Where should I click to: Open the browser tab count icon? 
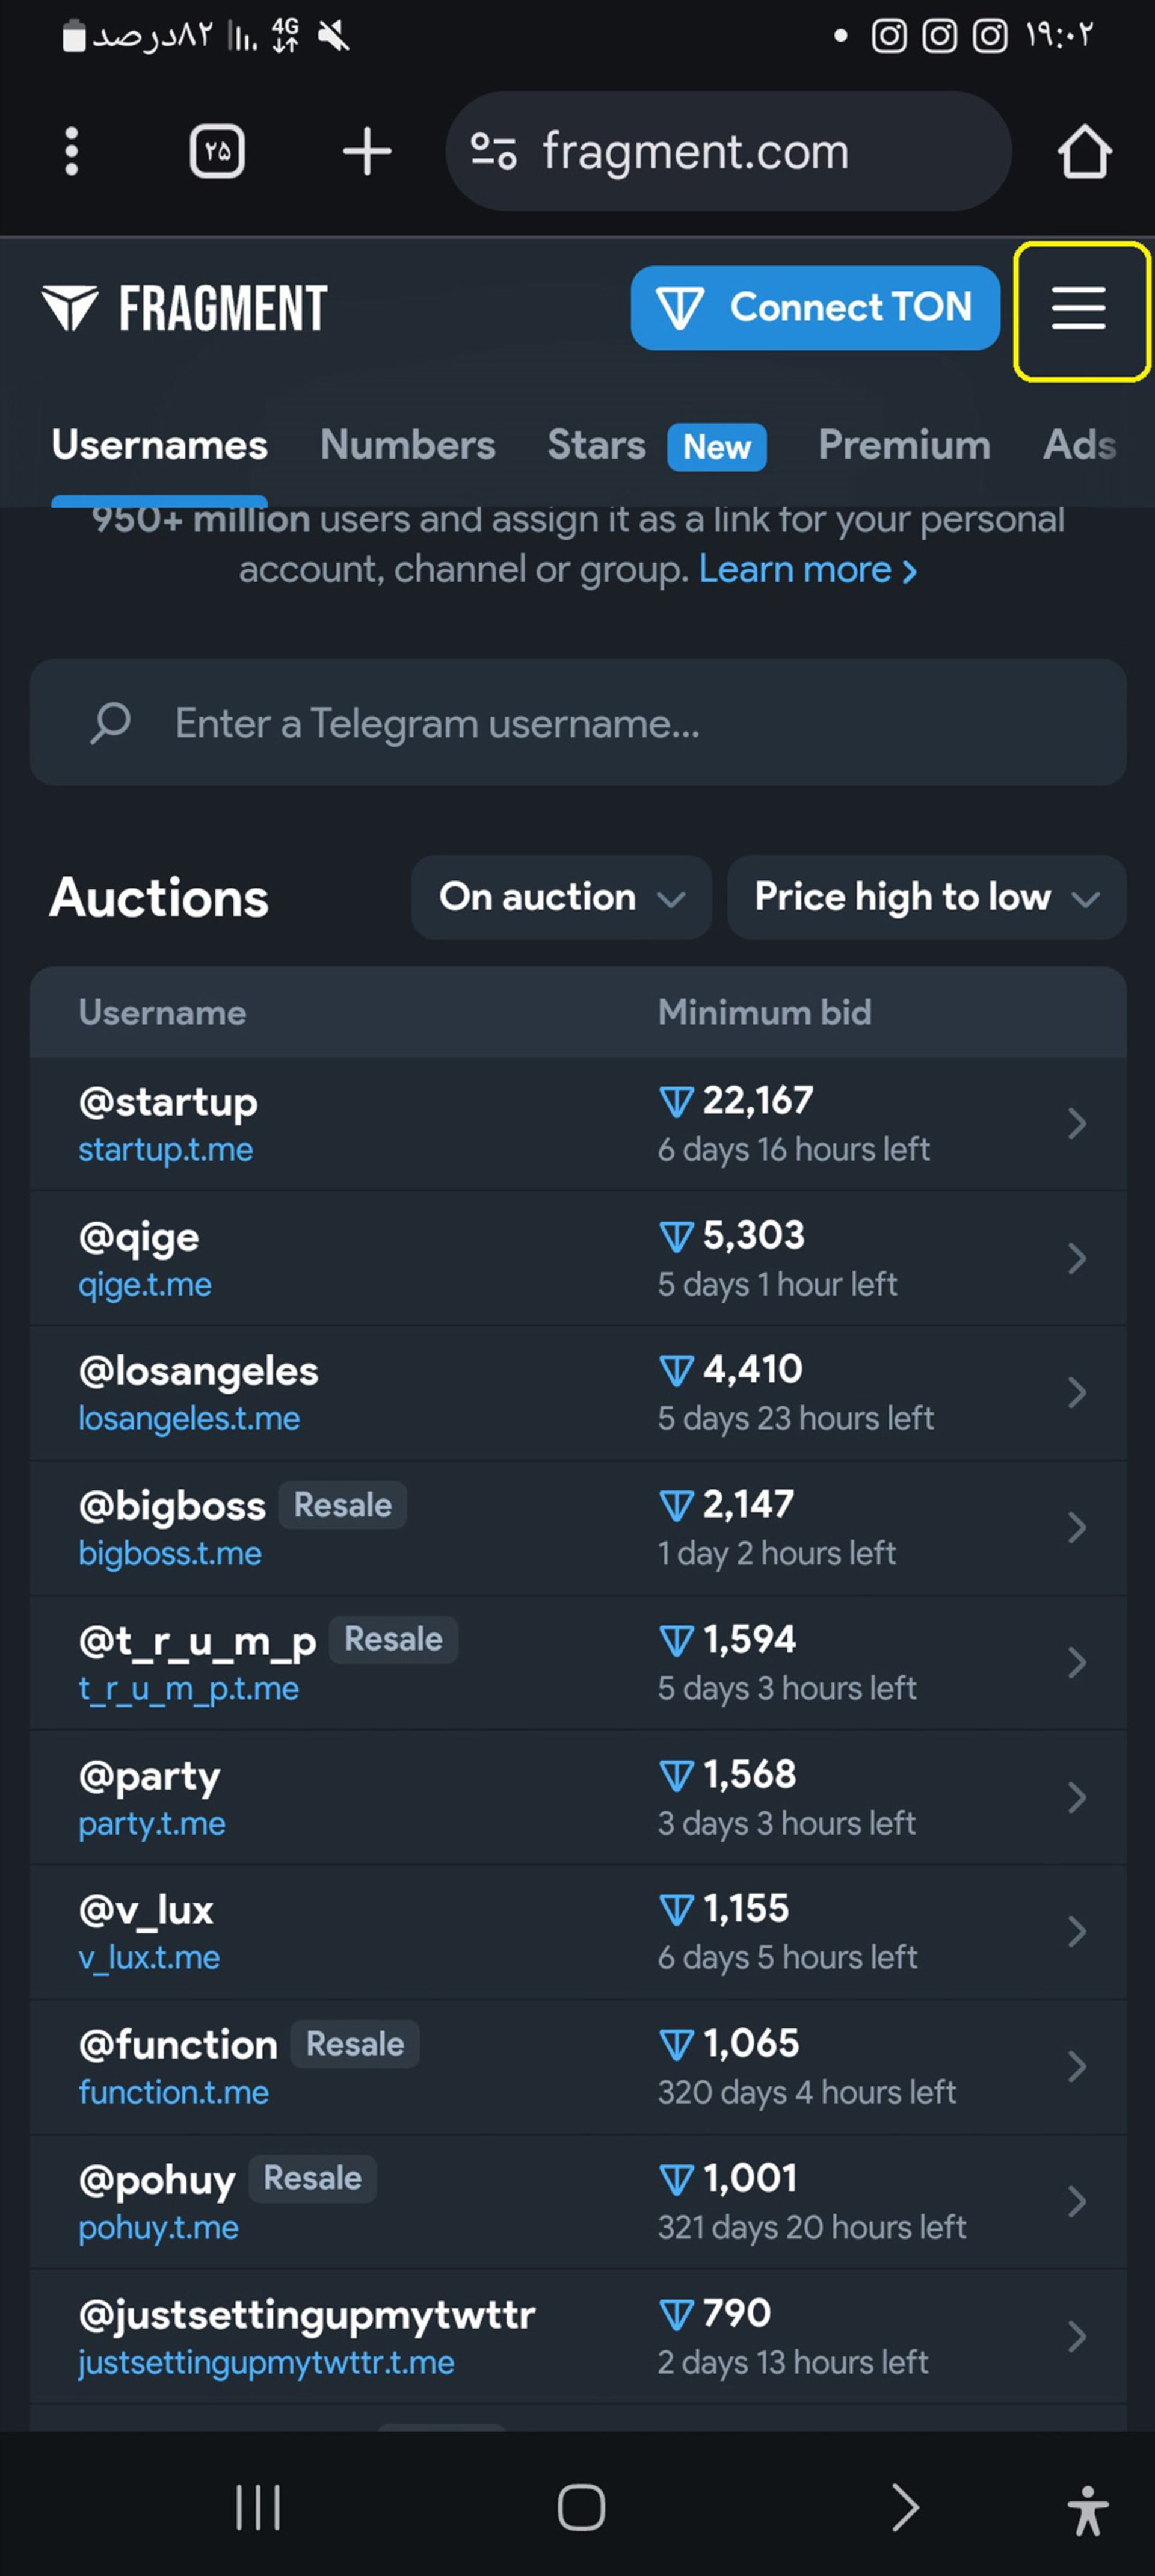pyautogui.click(x=217, y=152)
